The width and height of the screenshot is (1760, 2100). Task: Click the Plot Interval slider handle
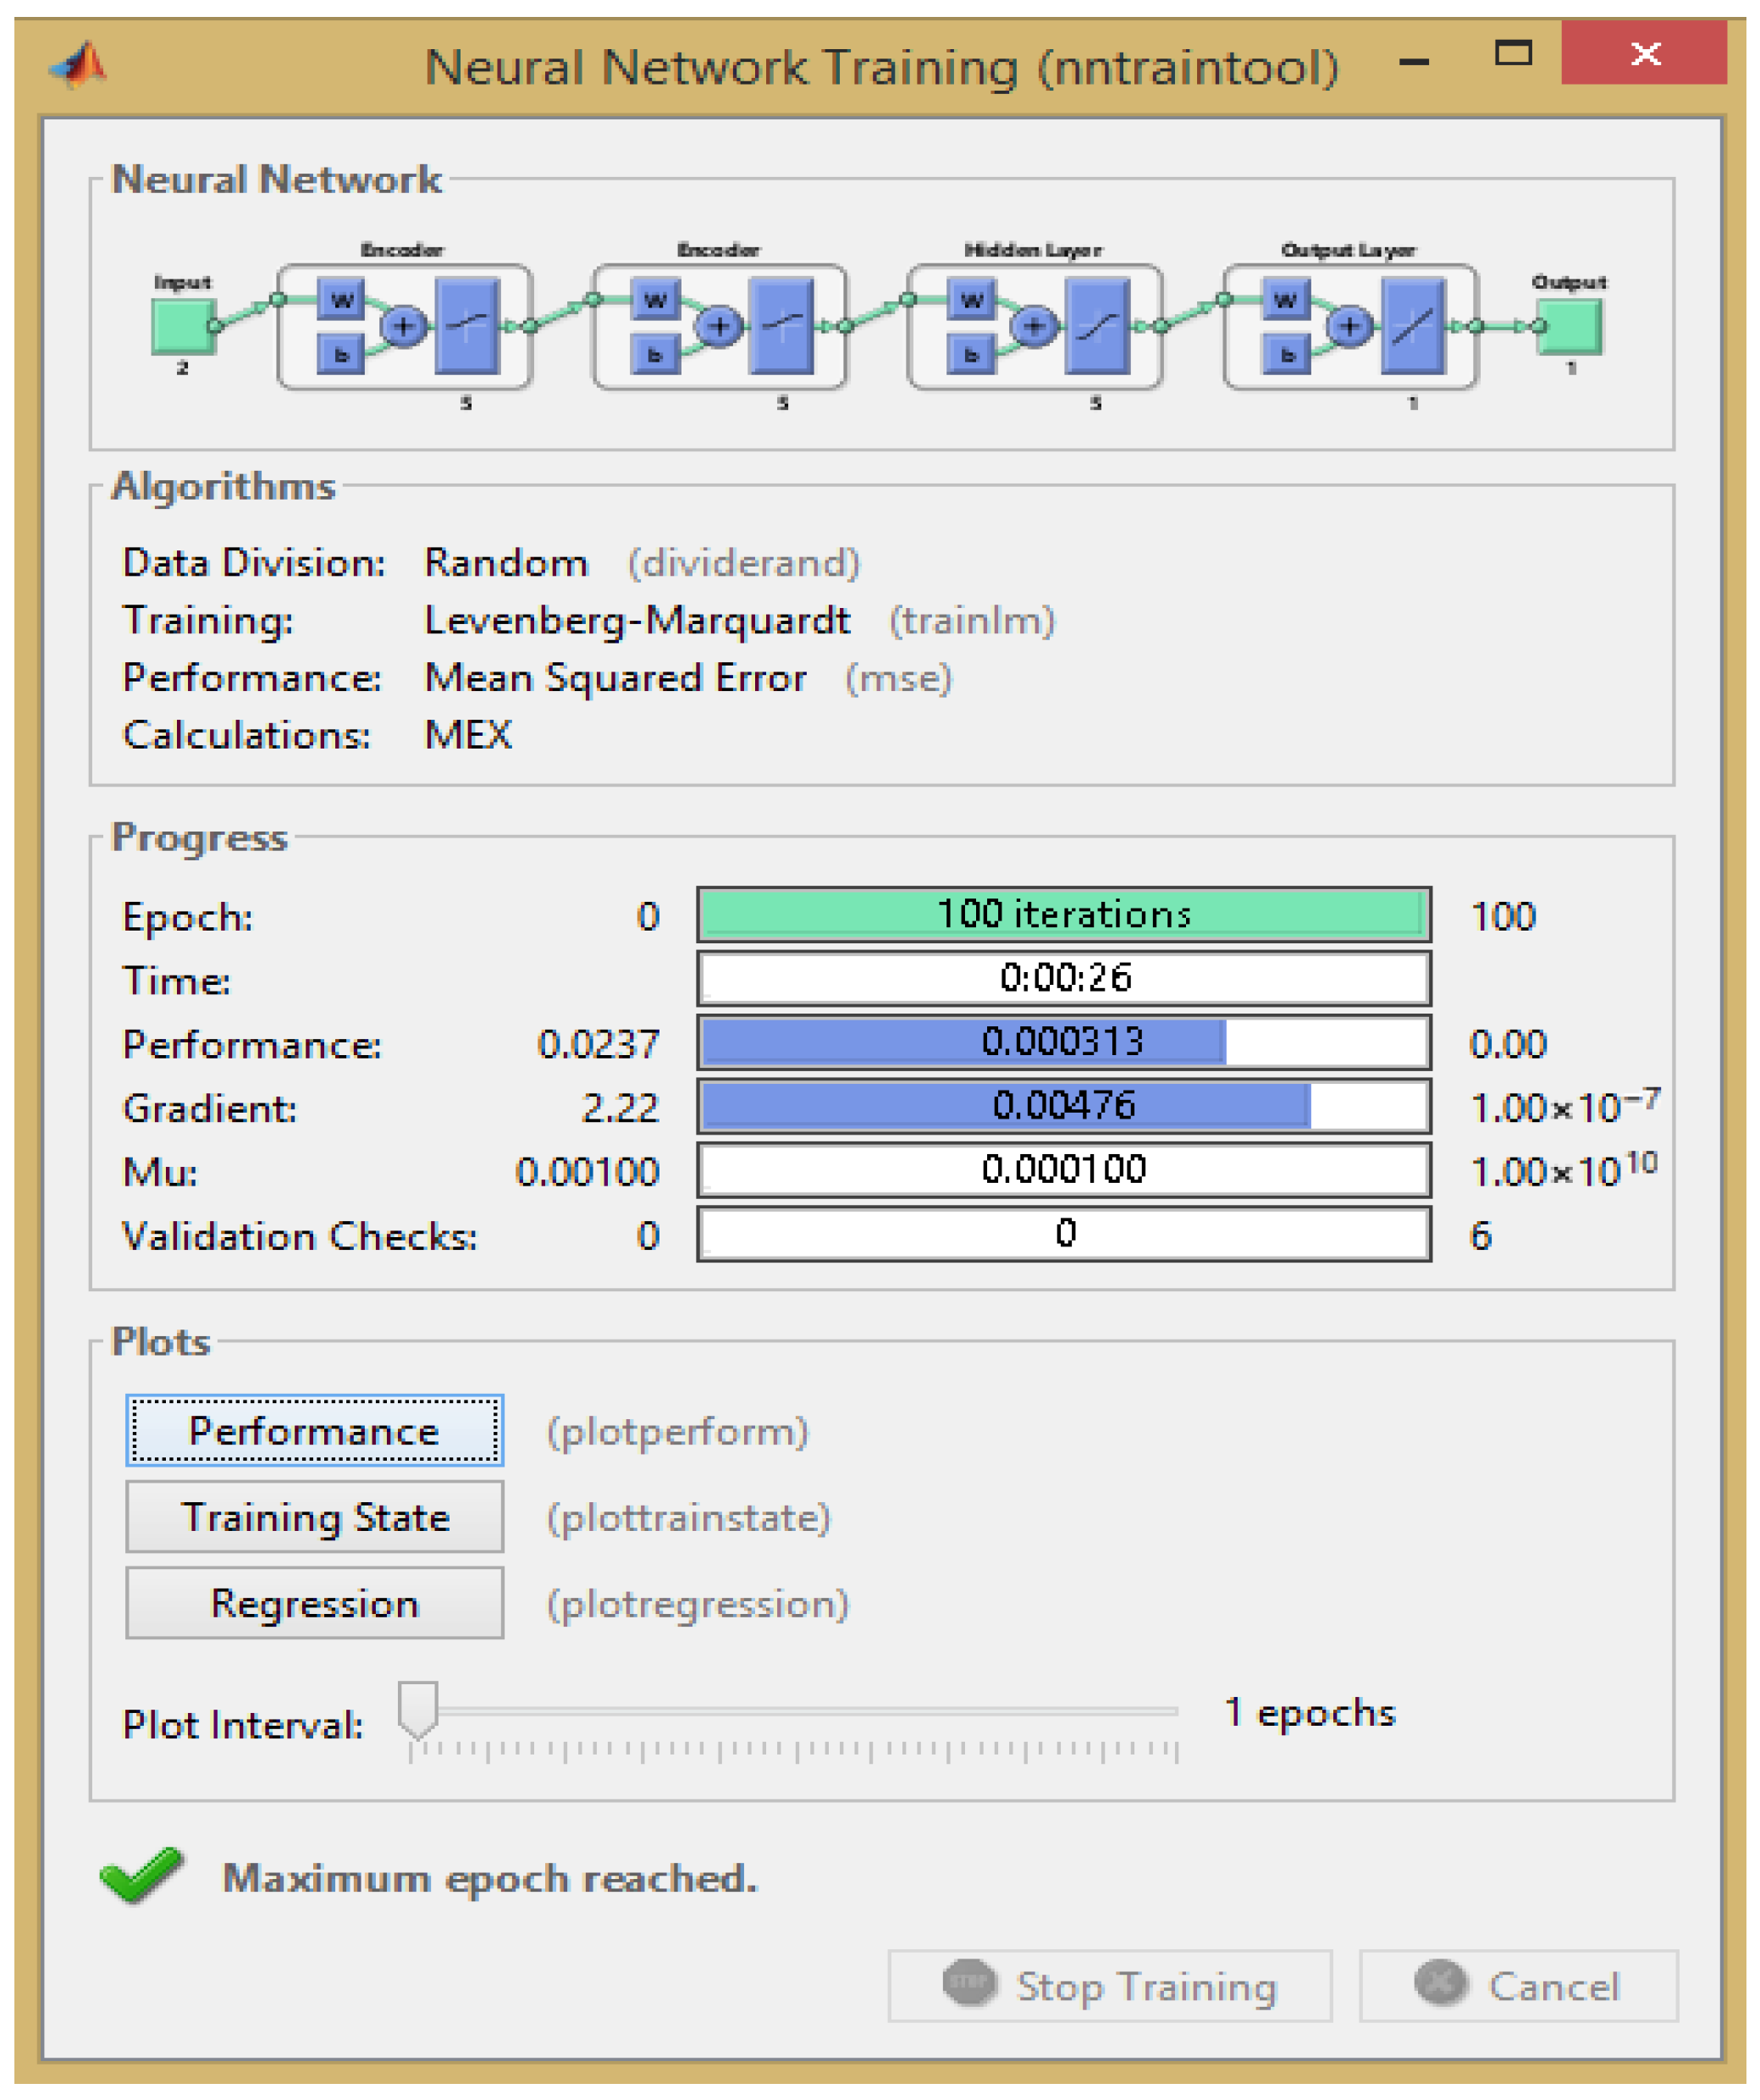click(x=418, y=1708)
